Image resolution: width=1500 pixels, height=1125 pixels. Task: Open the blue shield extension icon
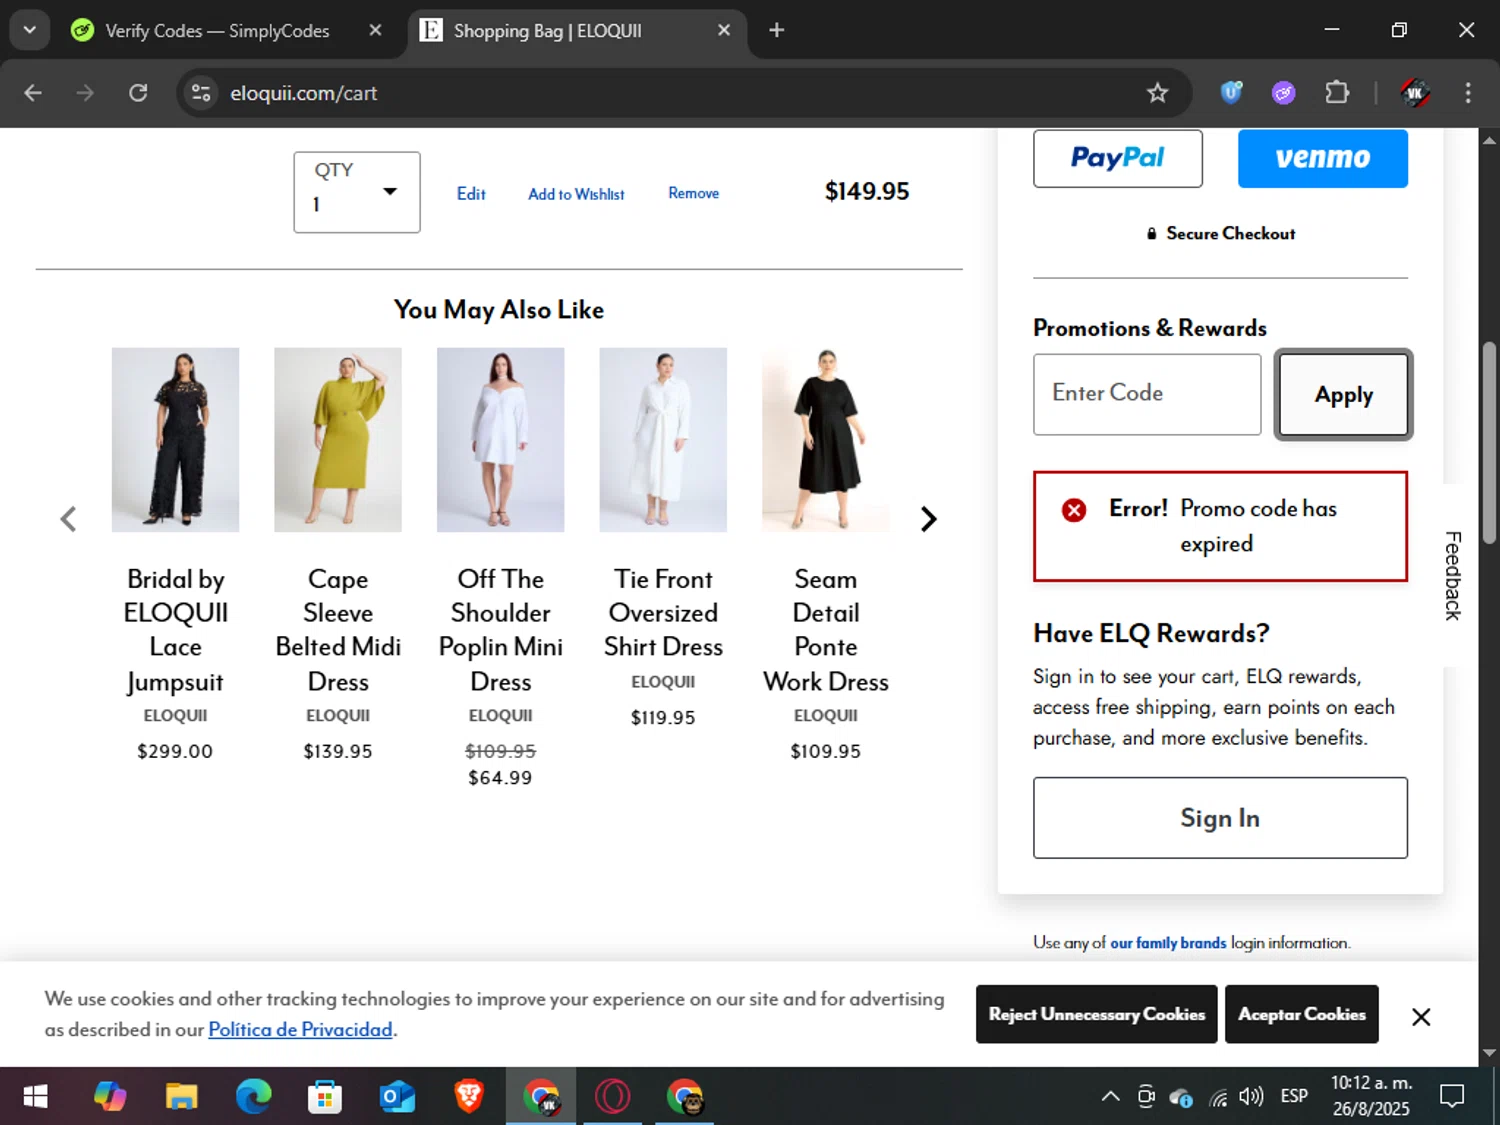pos(1231,93)
